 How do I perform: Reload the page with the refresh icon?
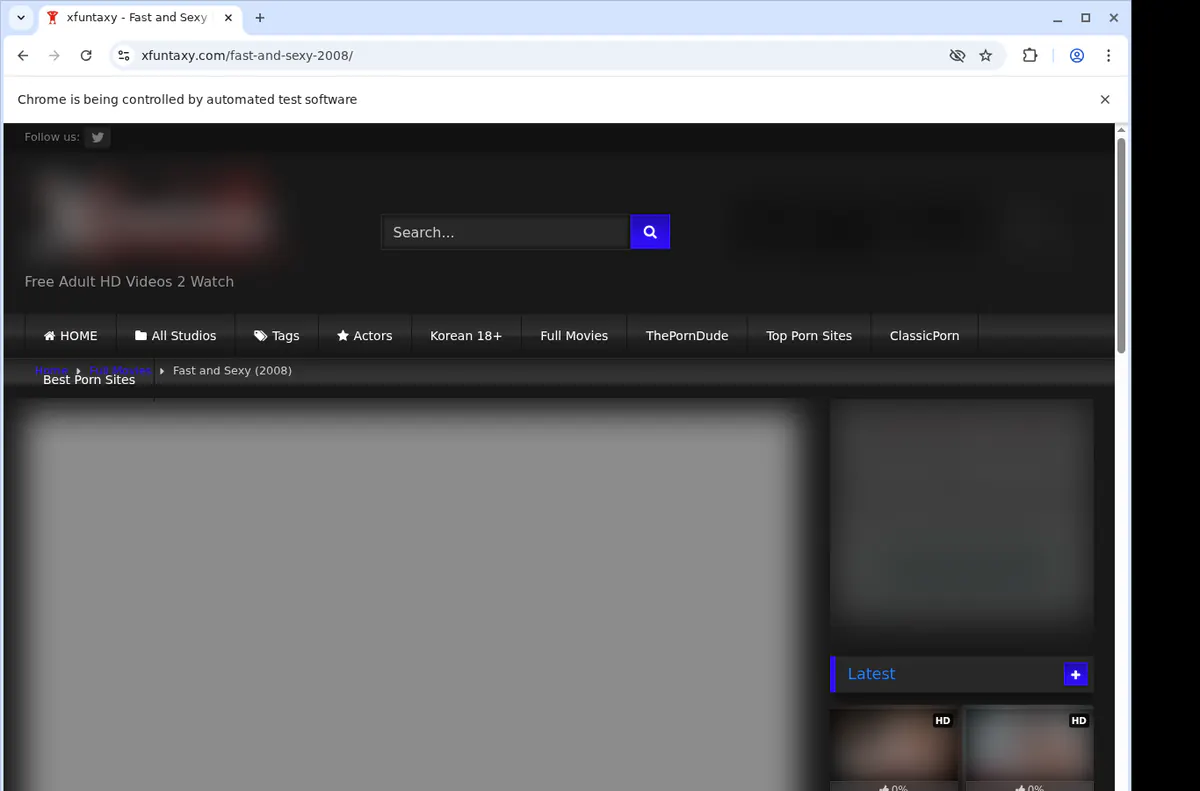(86, 56)
